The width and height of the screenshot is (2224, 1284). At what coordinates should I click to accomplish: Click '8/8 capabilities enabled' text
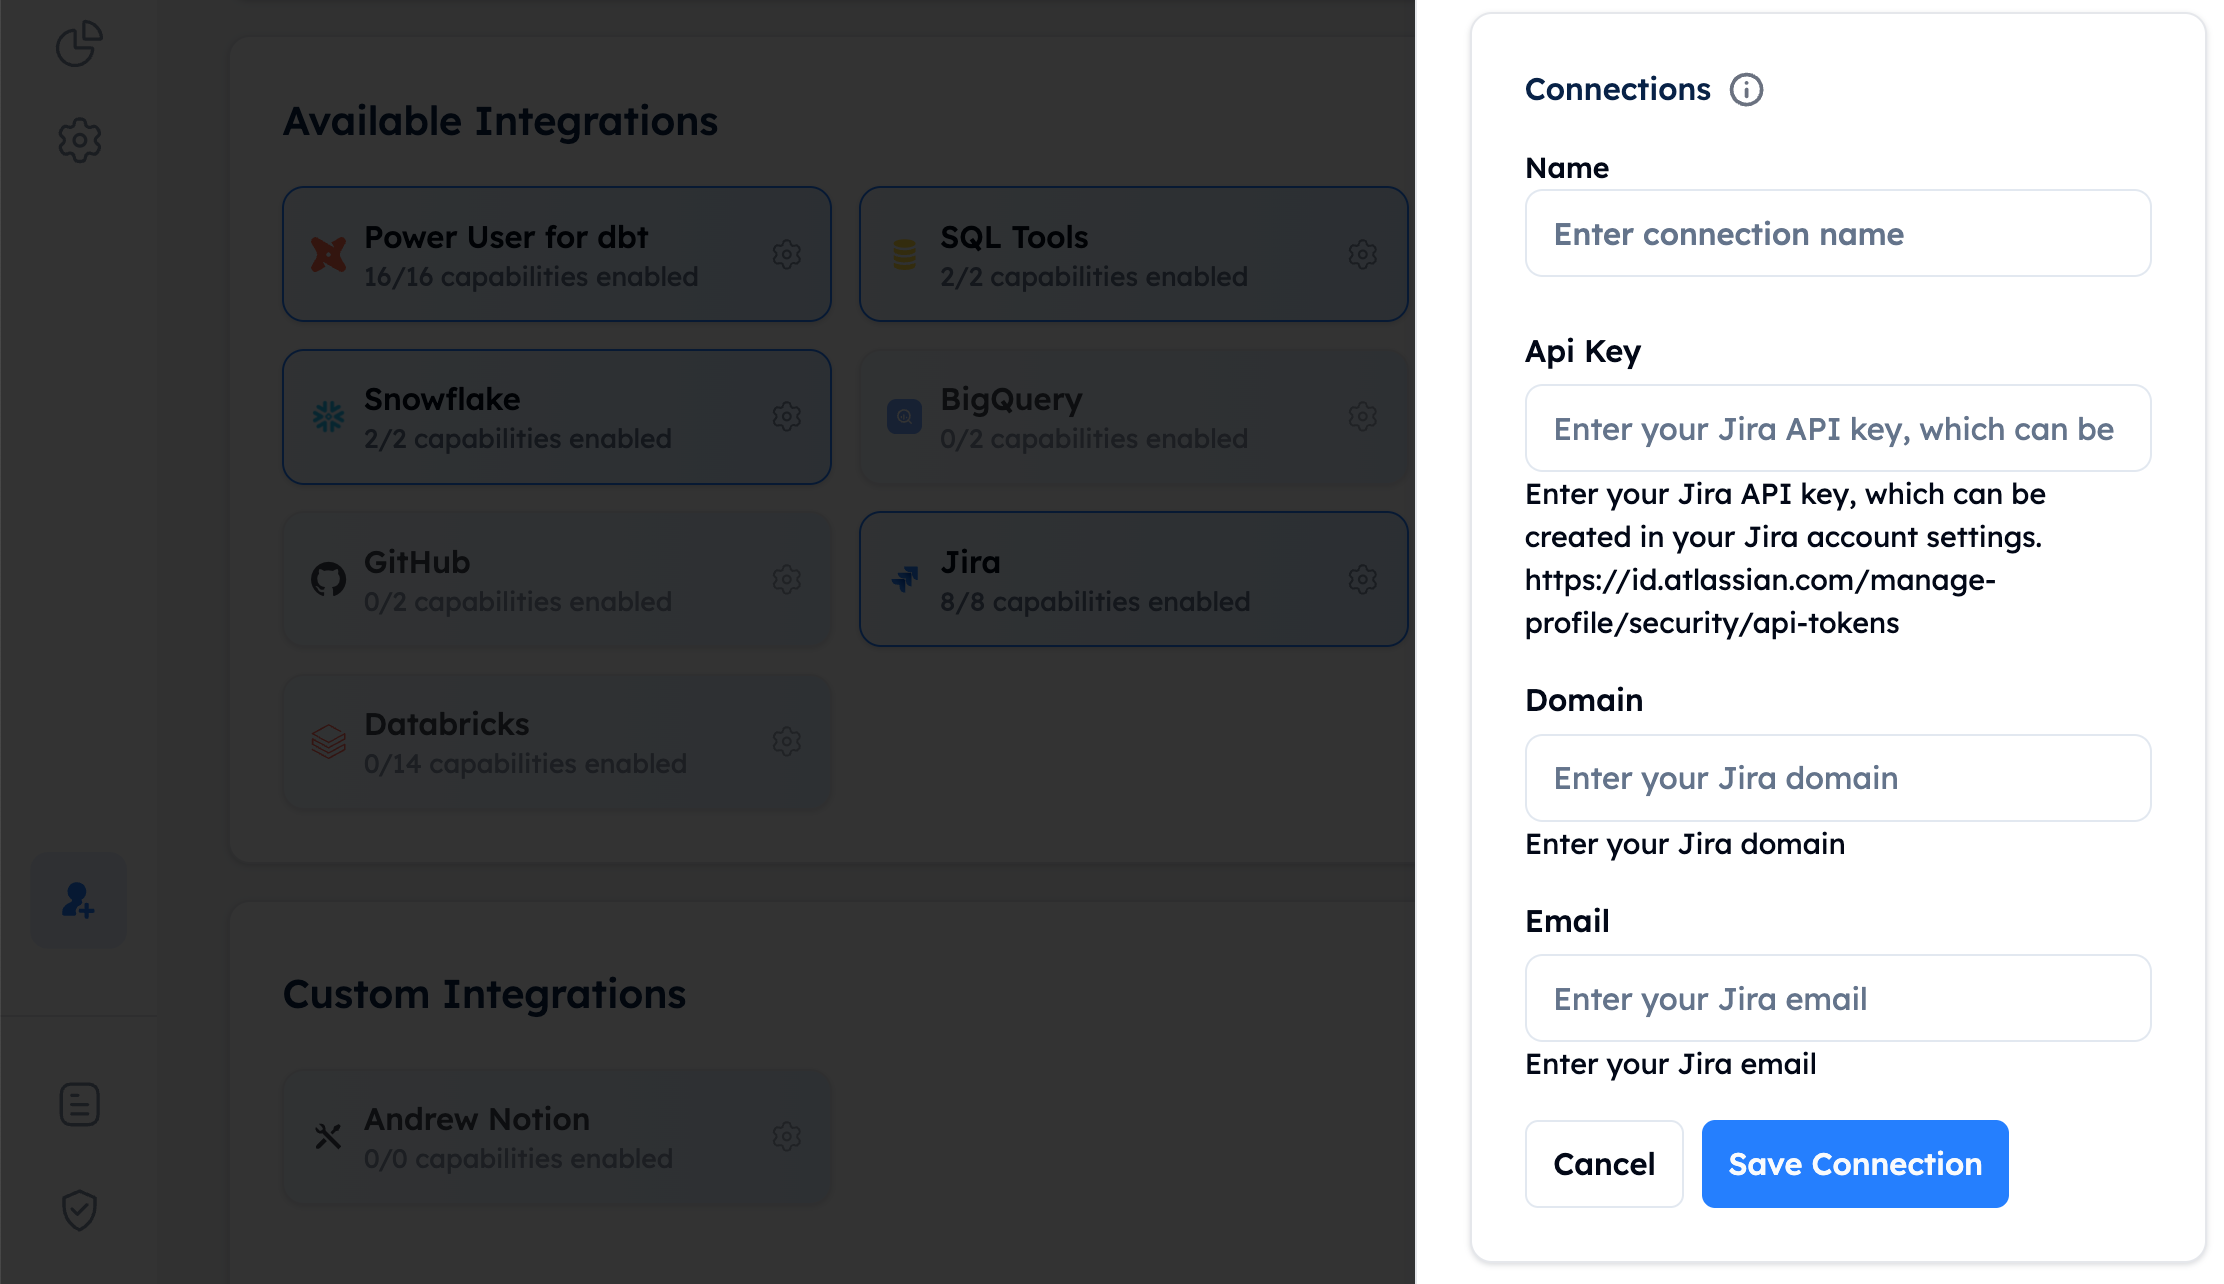point(1095,602)
